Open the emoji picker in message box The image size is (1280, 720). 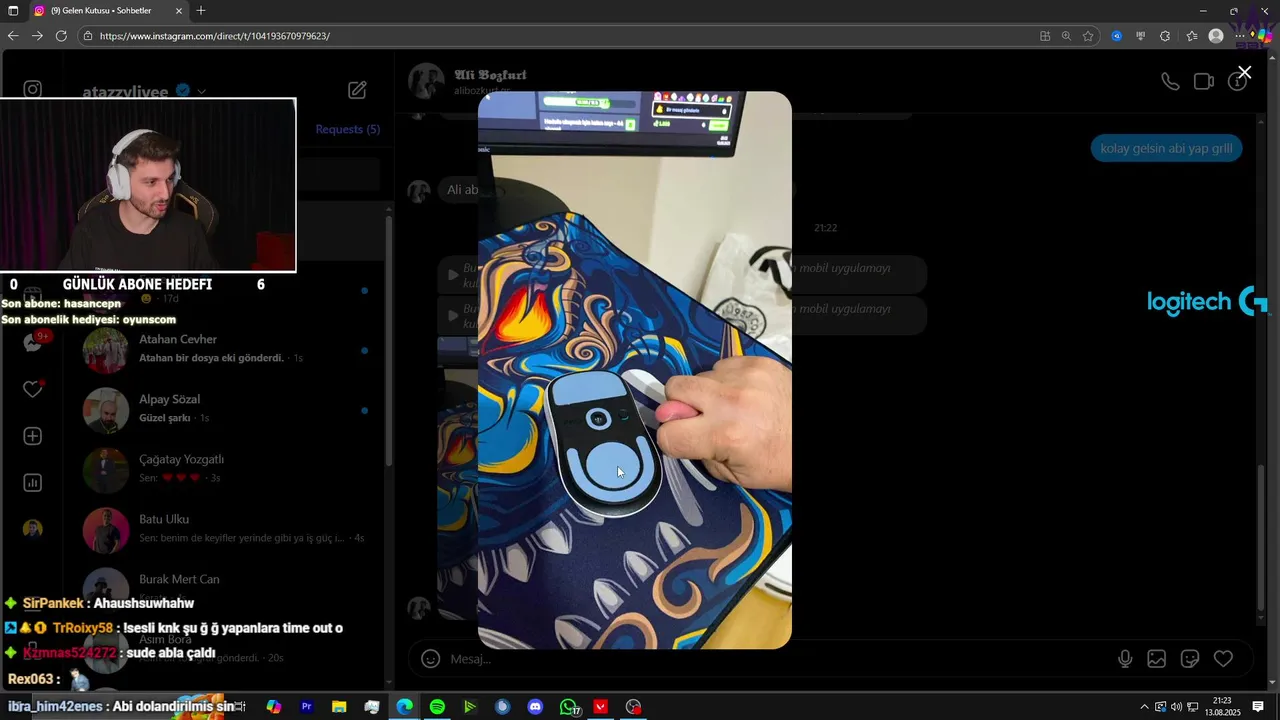click(x=431, y=658)
